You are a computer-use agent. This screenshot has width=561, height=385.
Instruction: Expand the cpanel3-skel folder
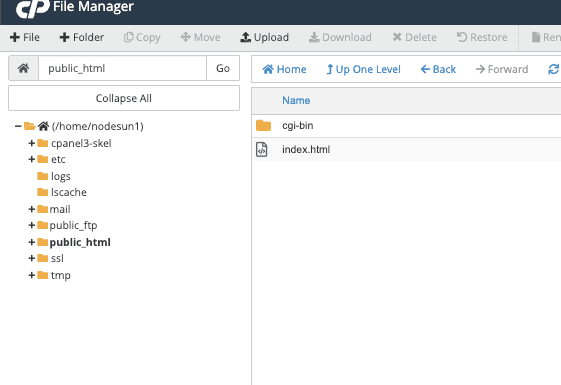[x=31, y=143]
